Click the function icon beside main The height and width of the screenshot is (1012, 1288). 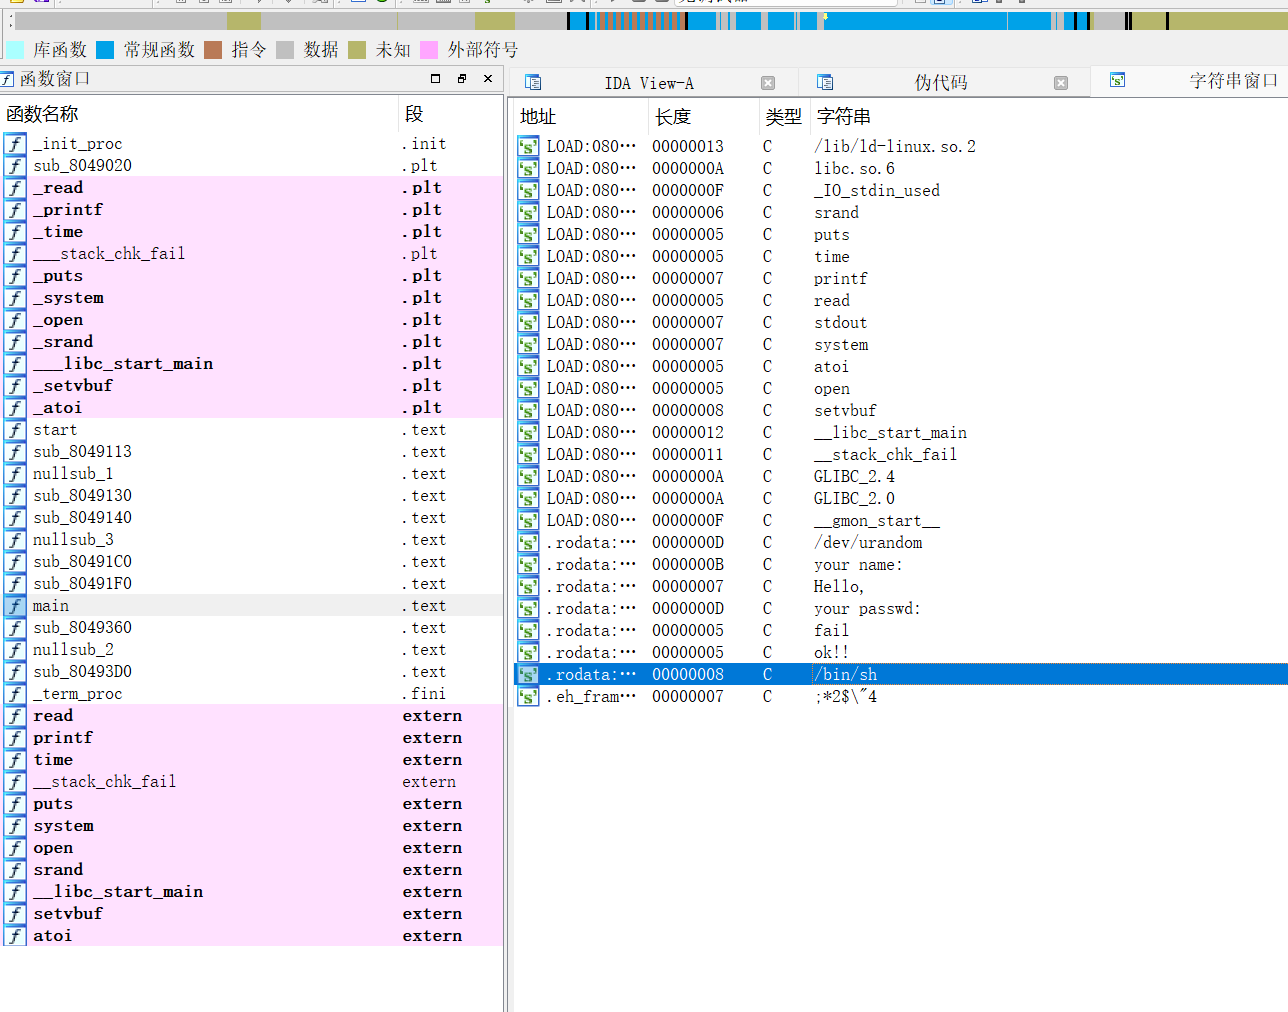[x=15, y=606]
